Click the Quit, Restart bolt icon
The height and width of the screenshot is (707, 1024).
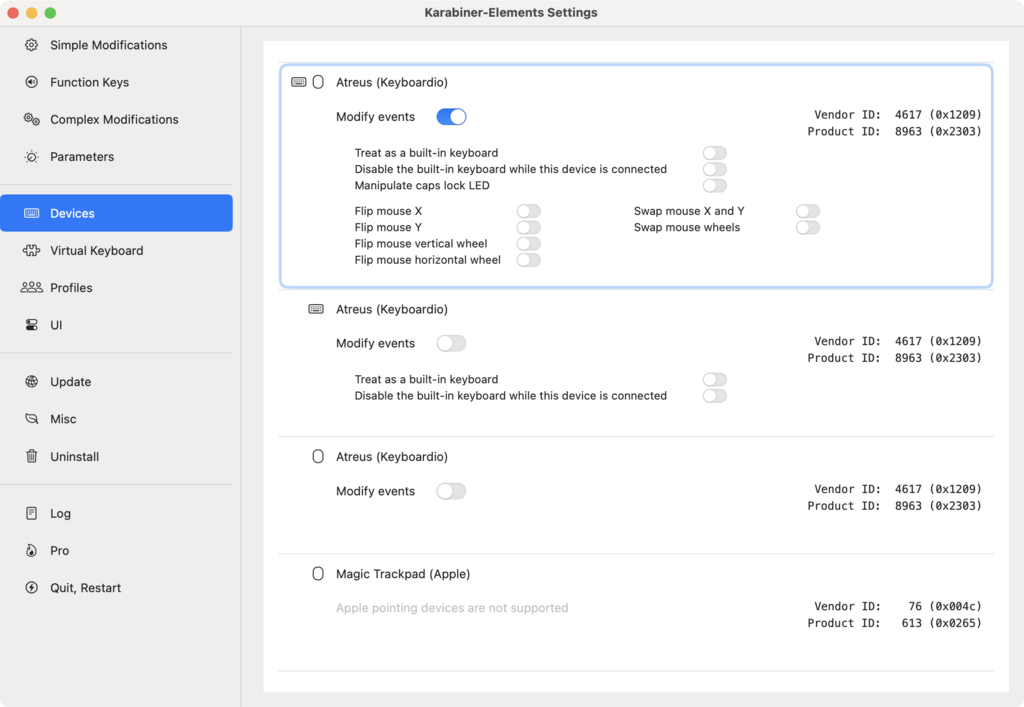tap(31, 588)
